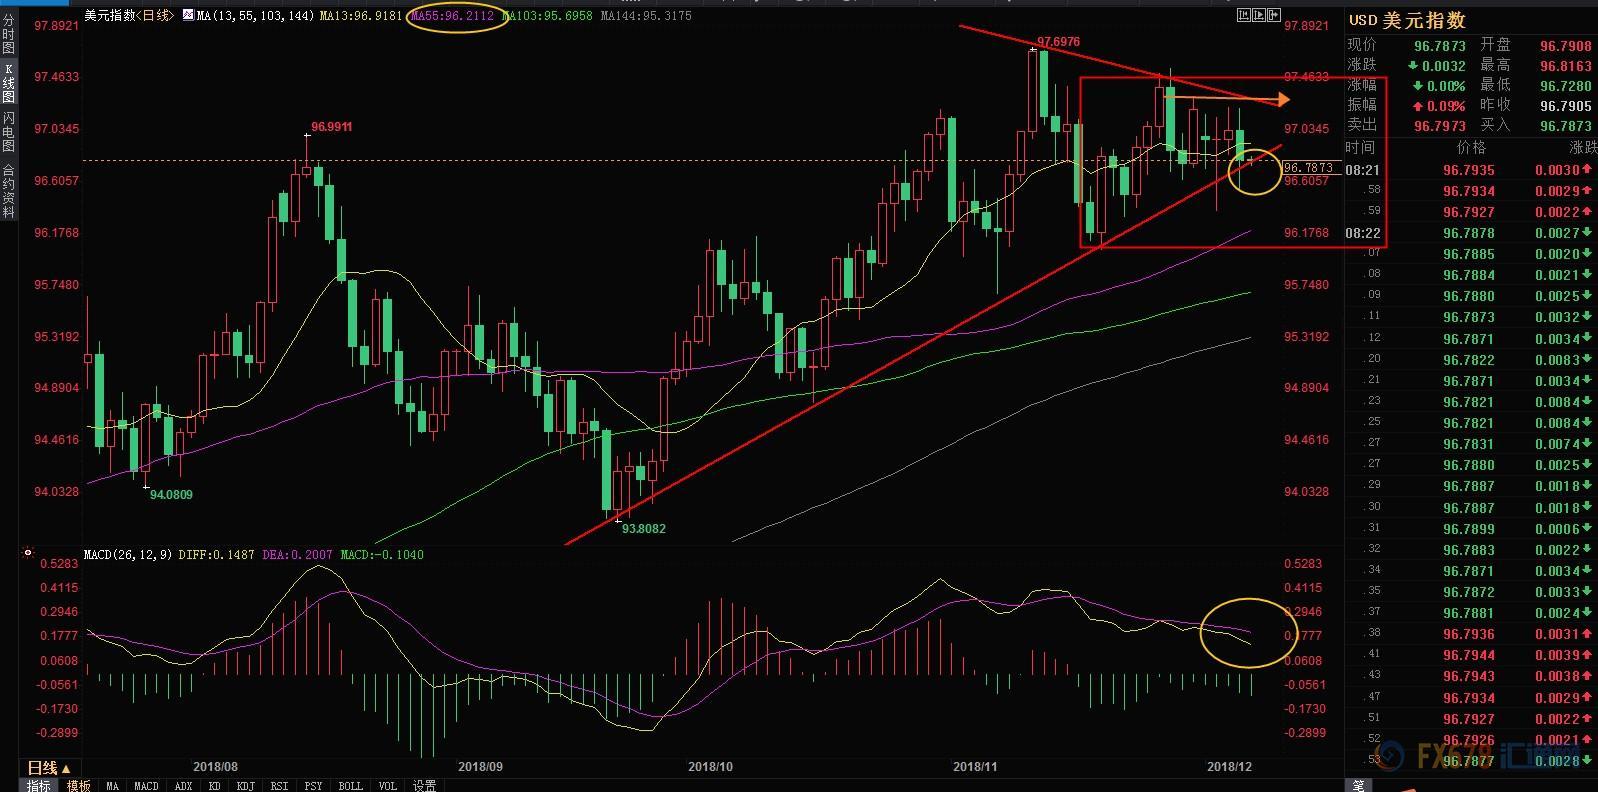
Task: Open the 合约资料 side tab
Action: tap(8, 191)
